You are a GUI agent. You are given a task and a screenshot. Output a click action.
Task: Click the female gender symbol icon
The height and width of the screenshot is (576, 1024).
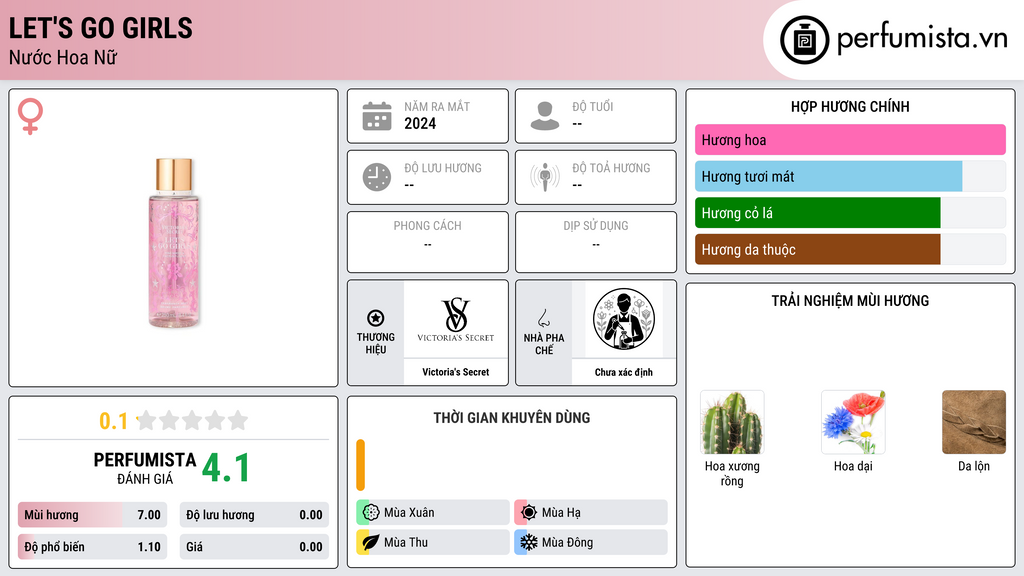[30, 116]
